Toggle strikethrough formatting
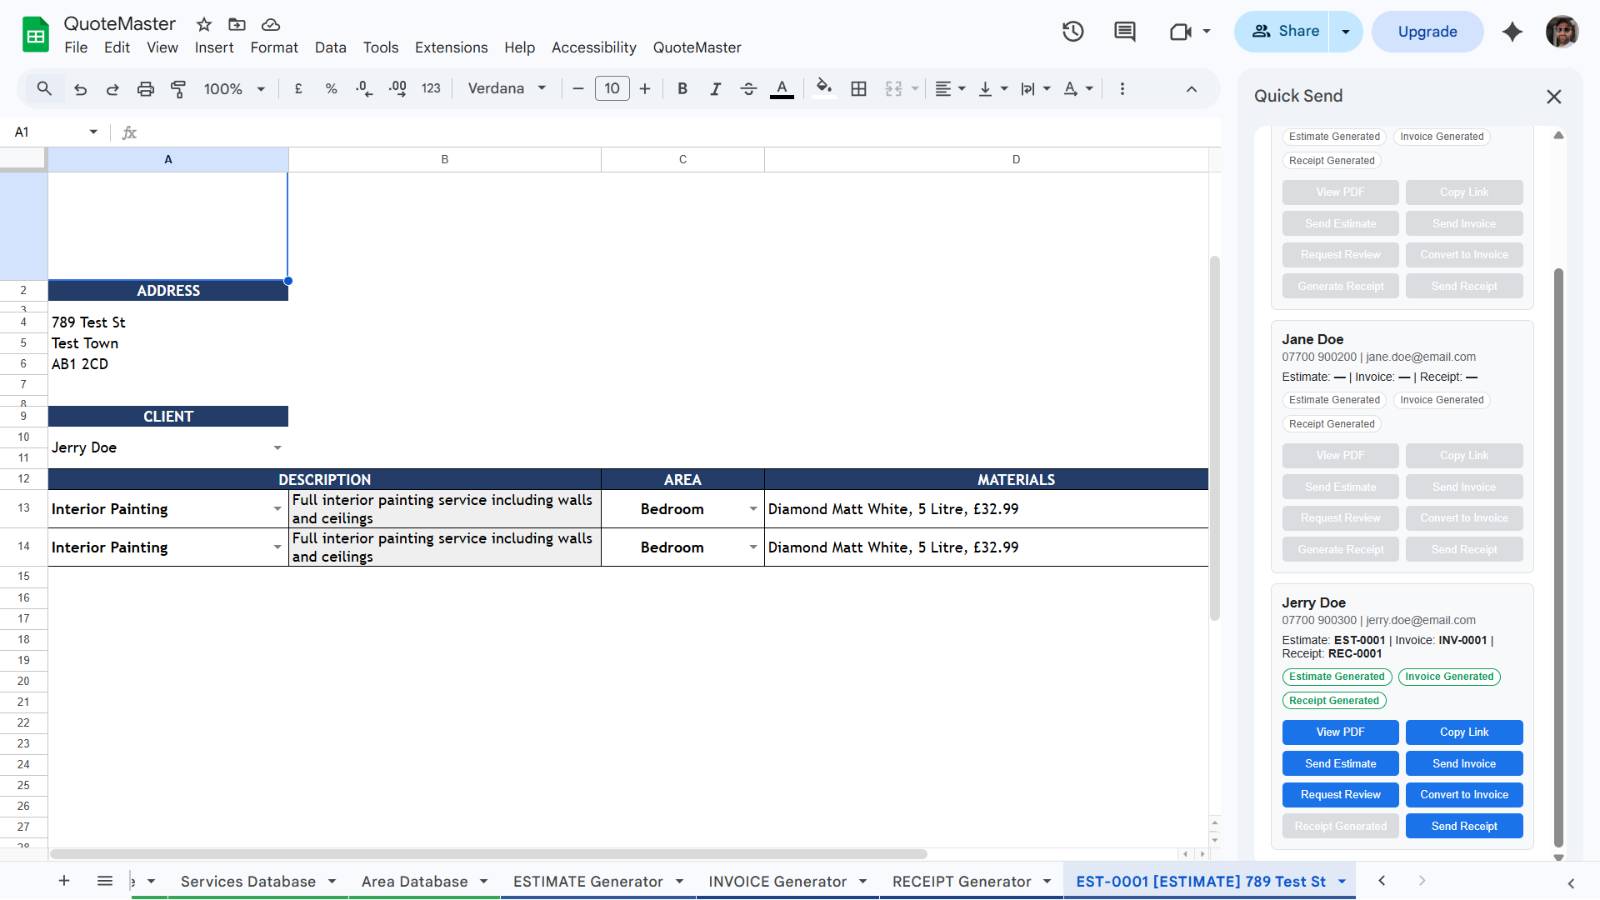1600x900 pixels. point(748,89)
